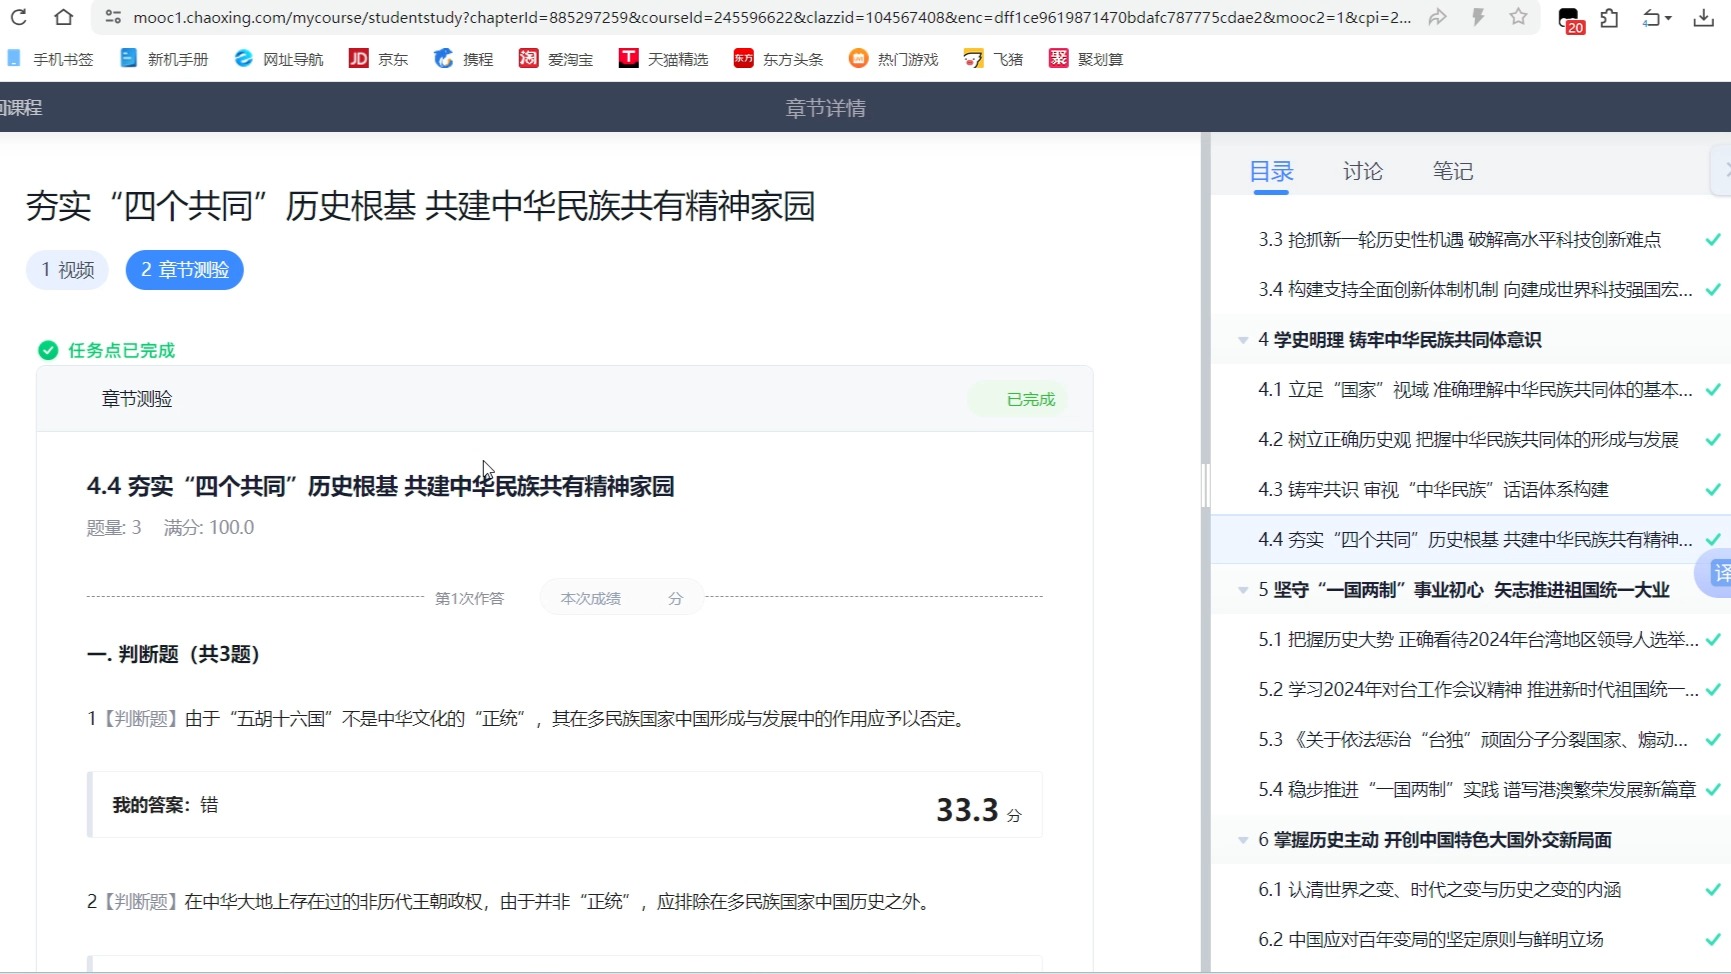
Task: Click the lightning speed-mode icon
Action: coord(1478,17)
